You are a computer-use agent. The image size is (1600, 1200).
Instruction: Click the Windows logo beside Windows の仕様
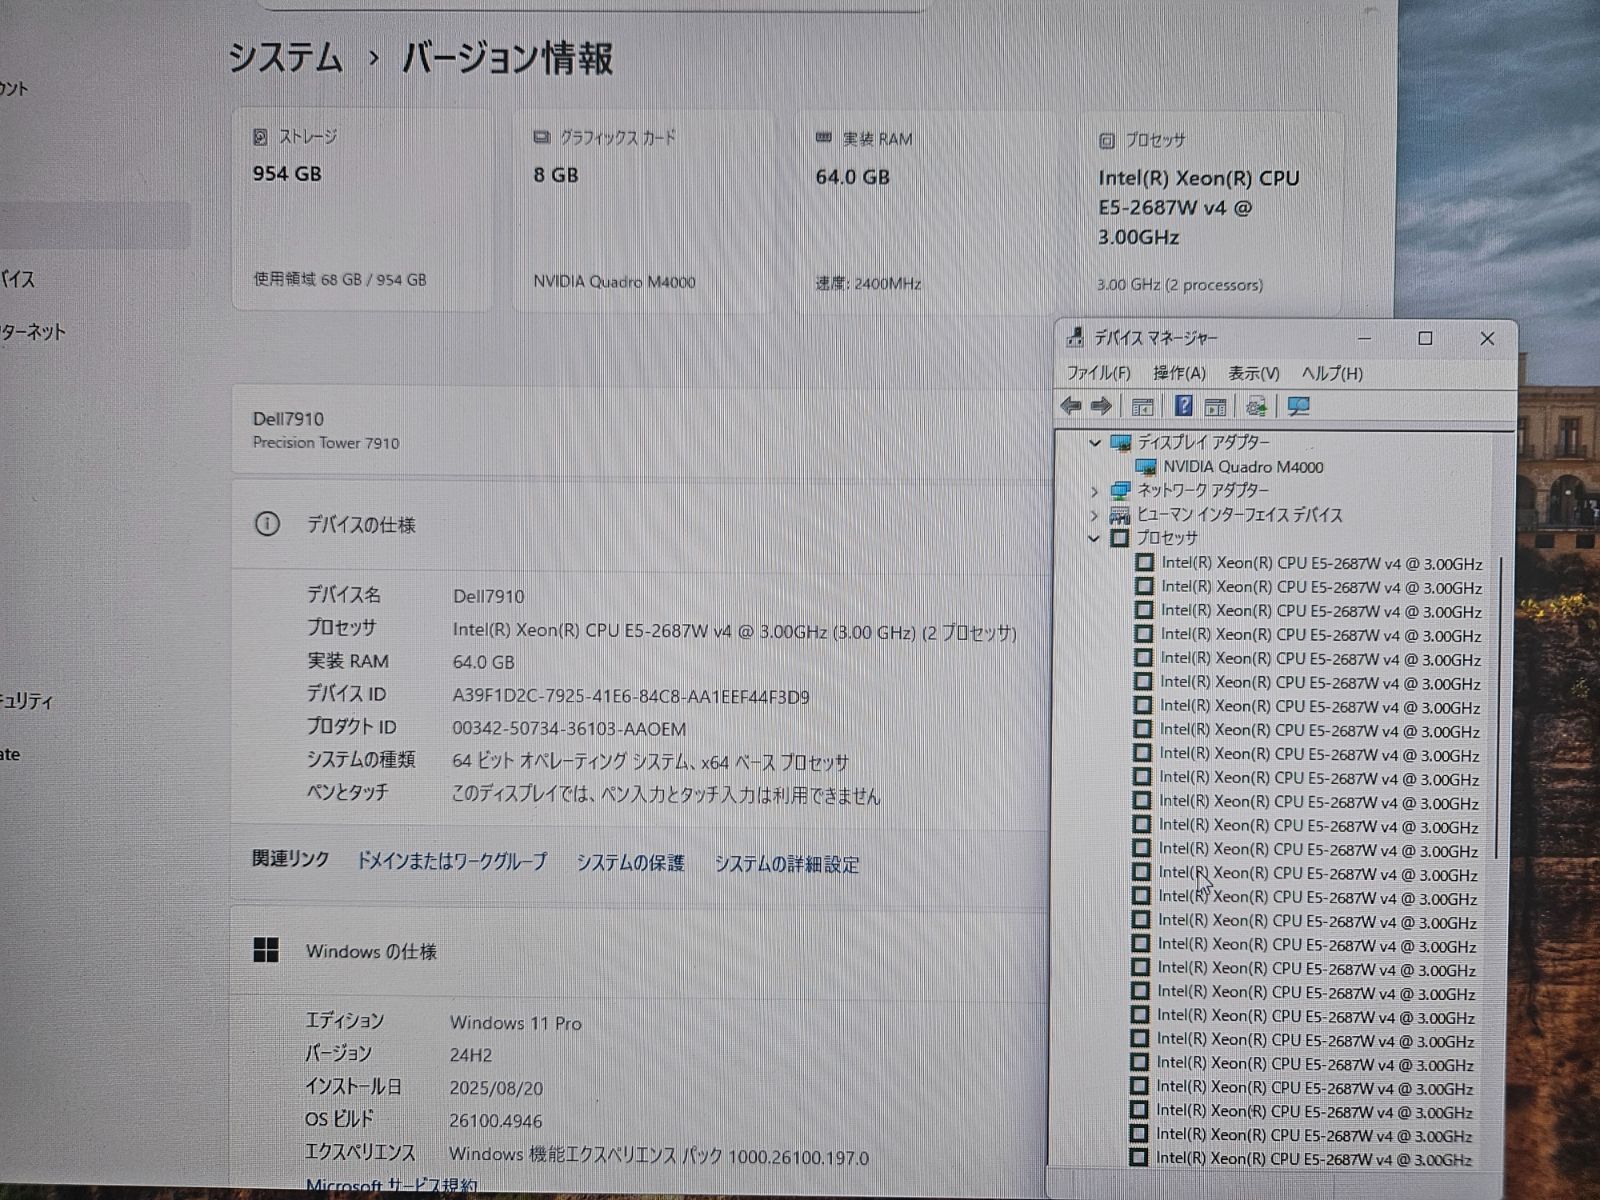266,950
